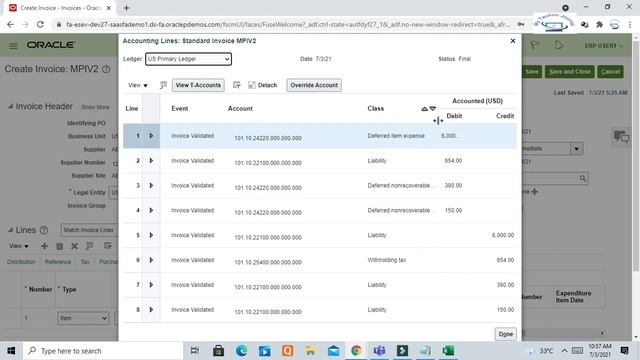Open the View menu in Accounting Lines
The width and height of the screenshot is (640, 360).
point(138,85)
